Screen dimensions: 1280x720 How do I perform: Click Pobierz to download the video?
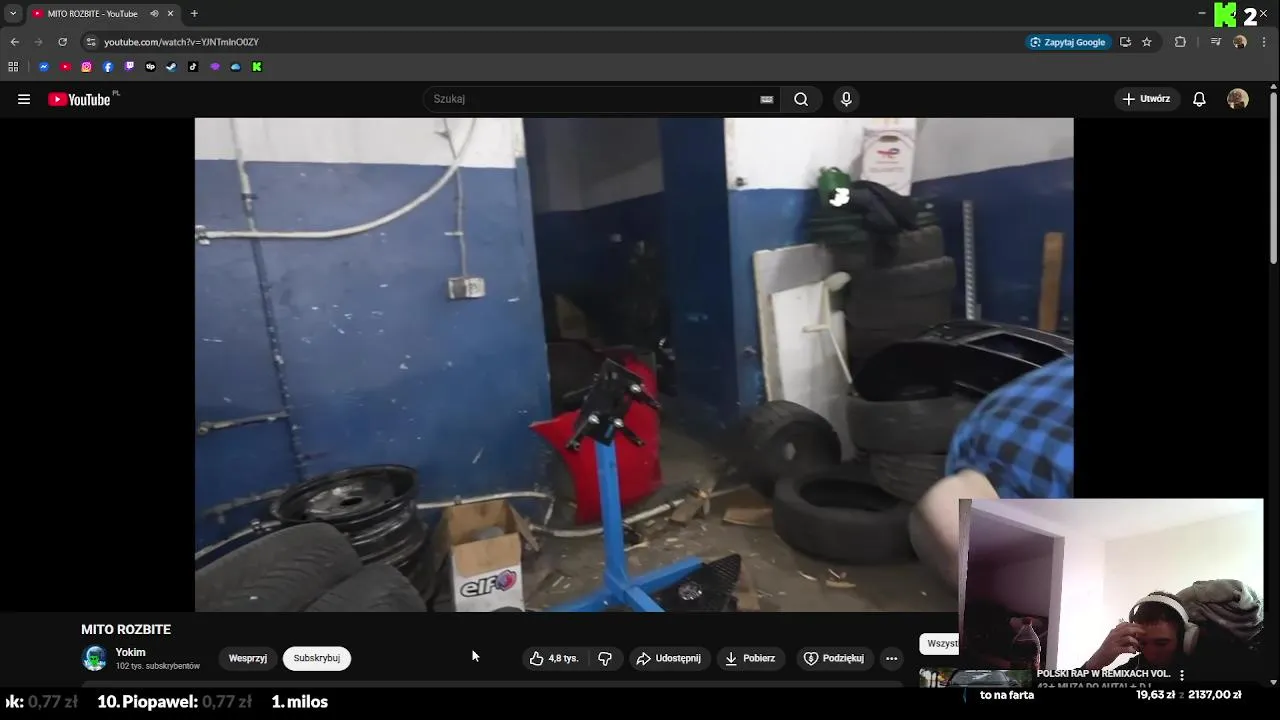(750, 658)
